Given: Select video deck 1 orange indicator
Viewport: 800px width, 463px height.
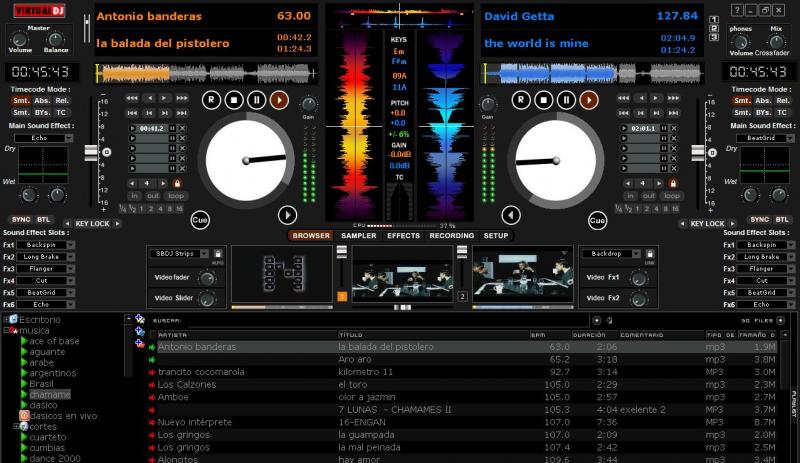Looking at the screenshot, I should coord(342,296).
